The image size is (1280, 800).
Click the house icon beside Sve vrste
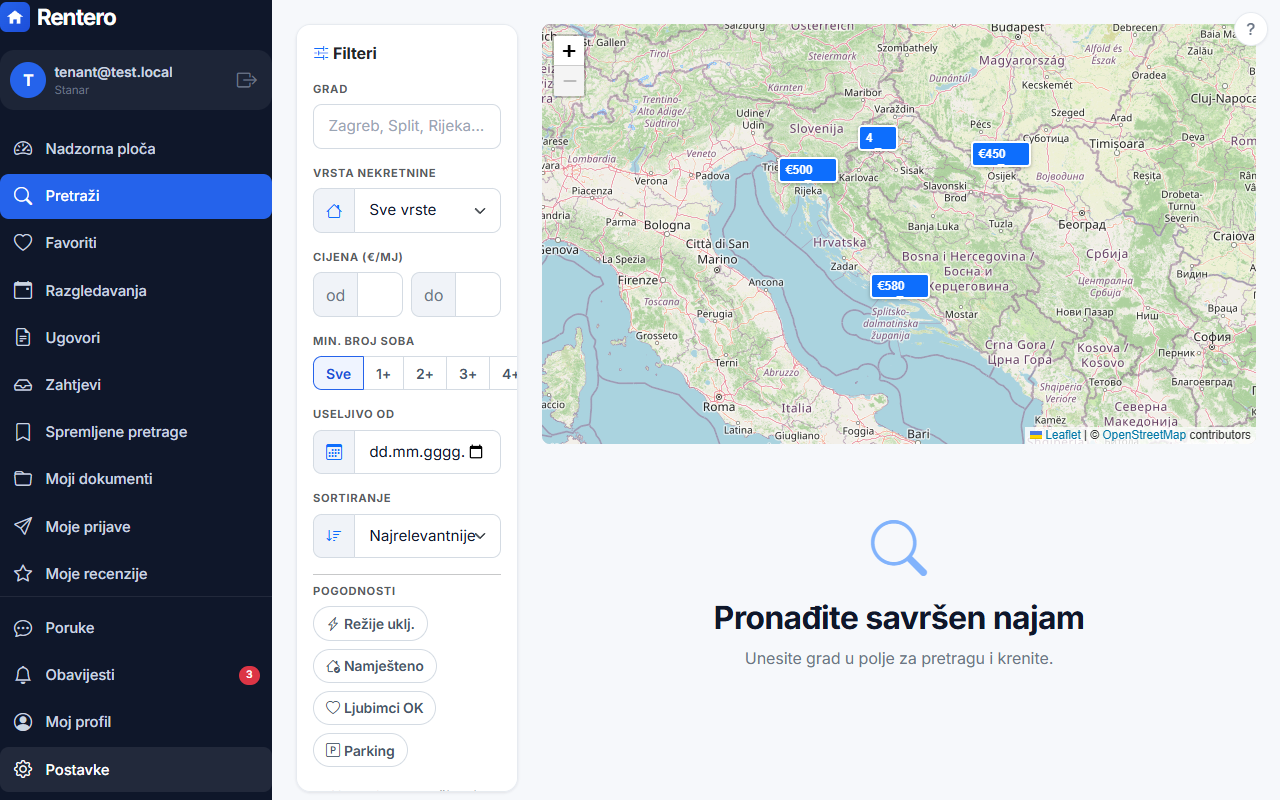(x=334, y=211)
